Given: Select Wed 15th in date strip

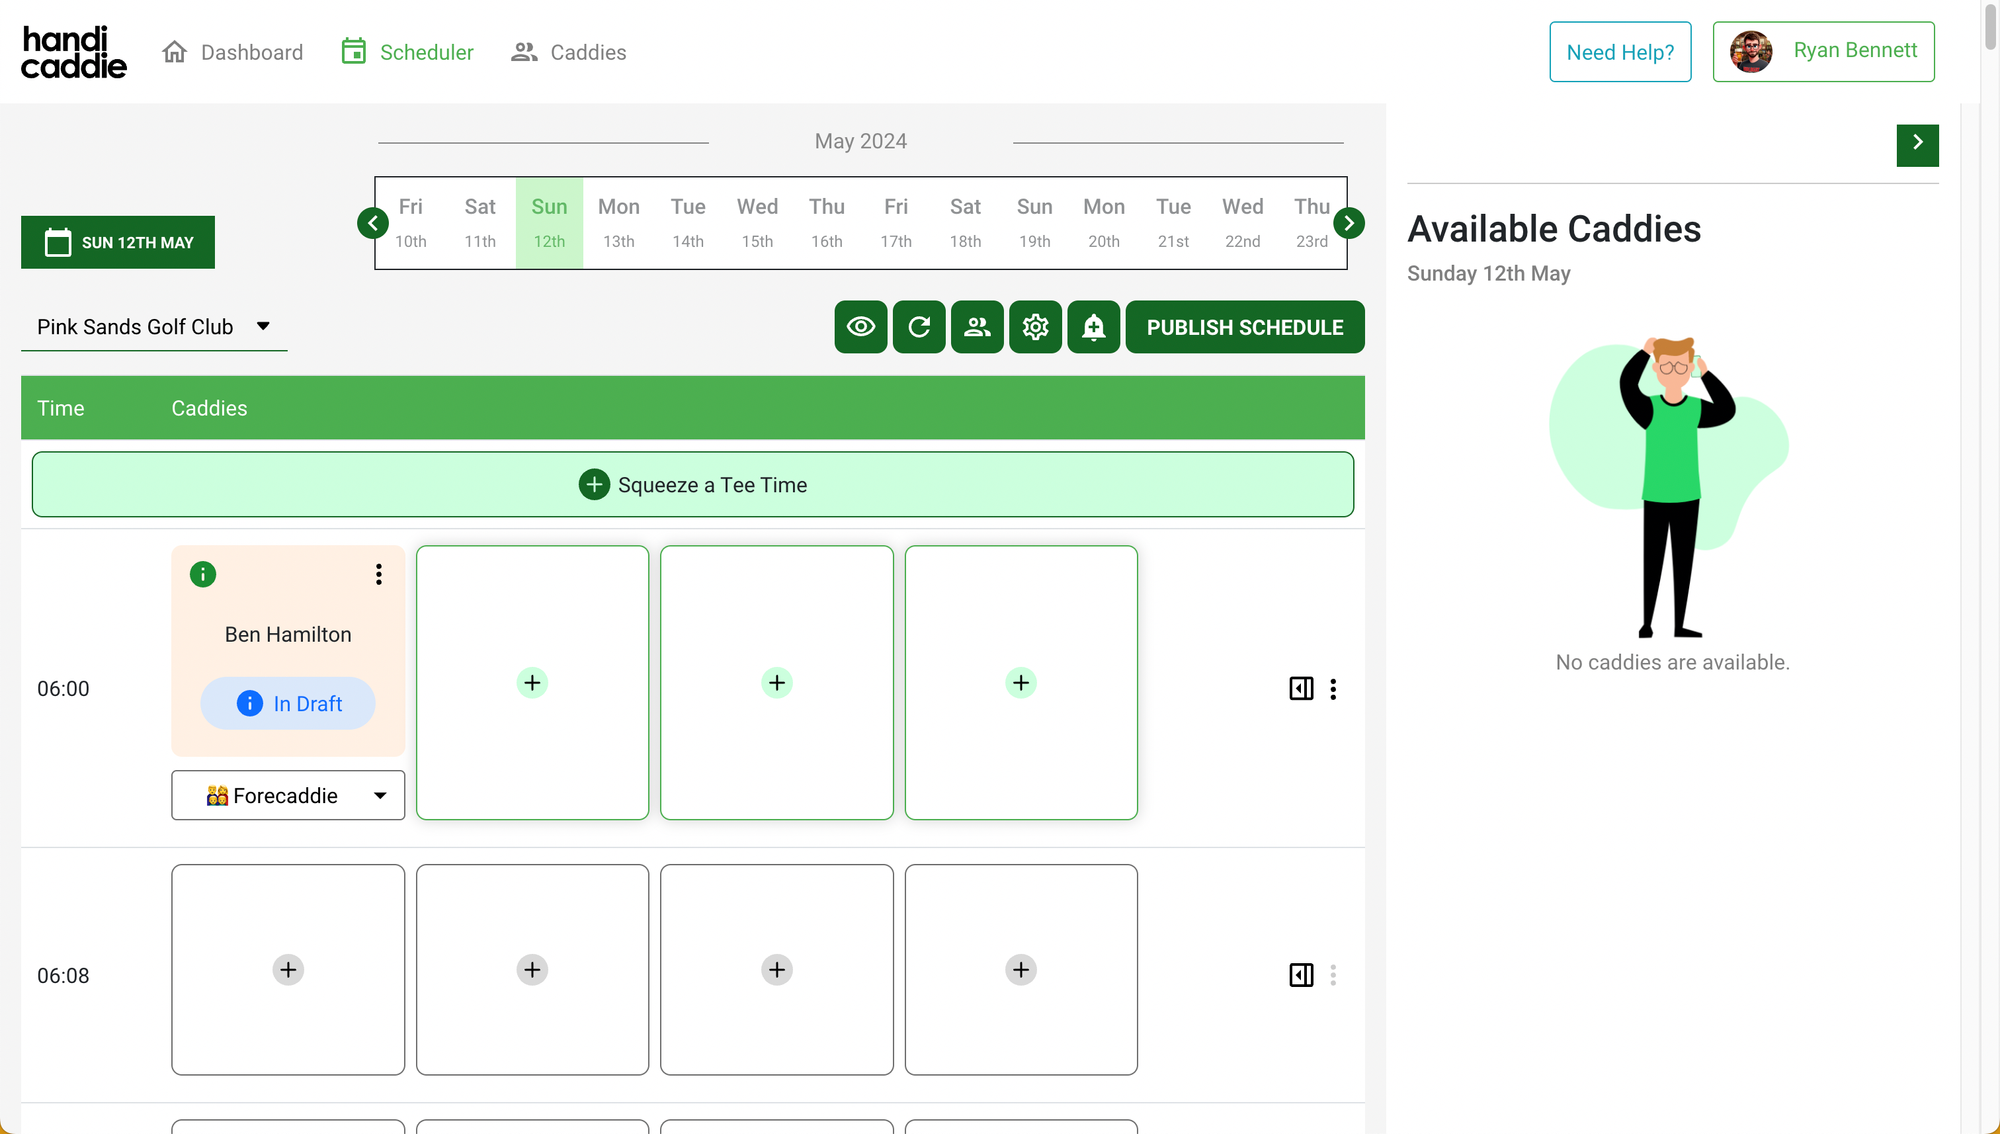Looking at the screenshot, I should pyautogui.click(x=757, y=223).
